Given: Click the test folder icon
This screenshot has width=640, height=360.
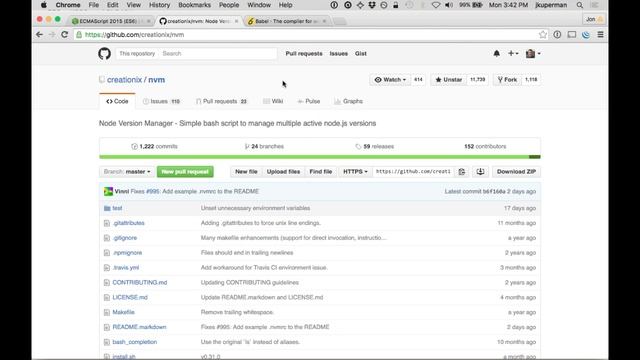Looking at the screenshot, I should point(107,208).
